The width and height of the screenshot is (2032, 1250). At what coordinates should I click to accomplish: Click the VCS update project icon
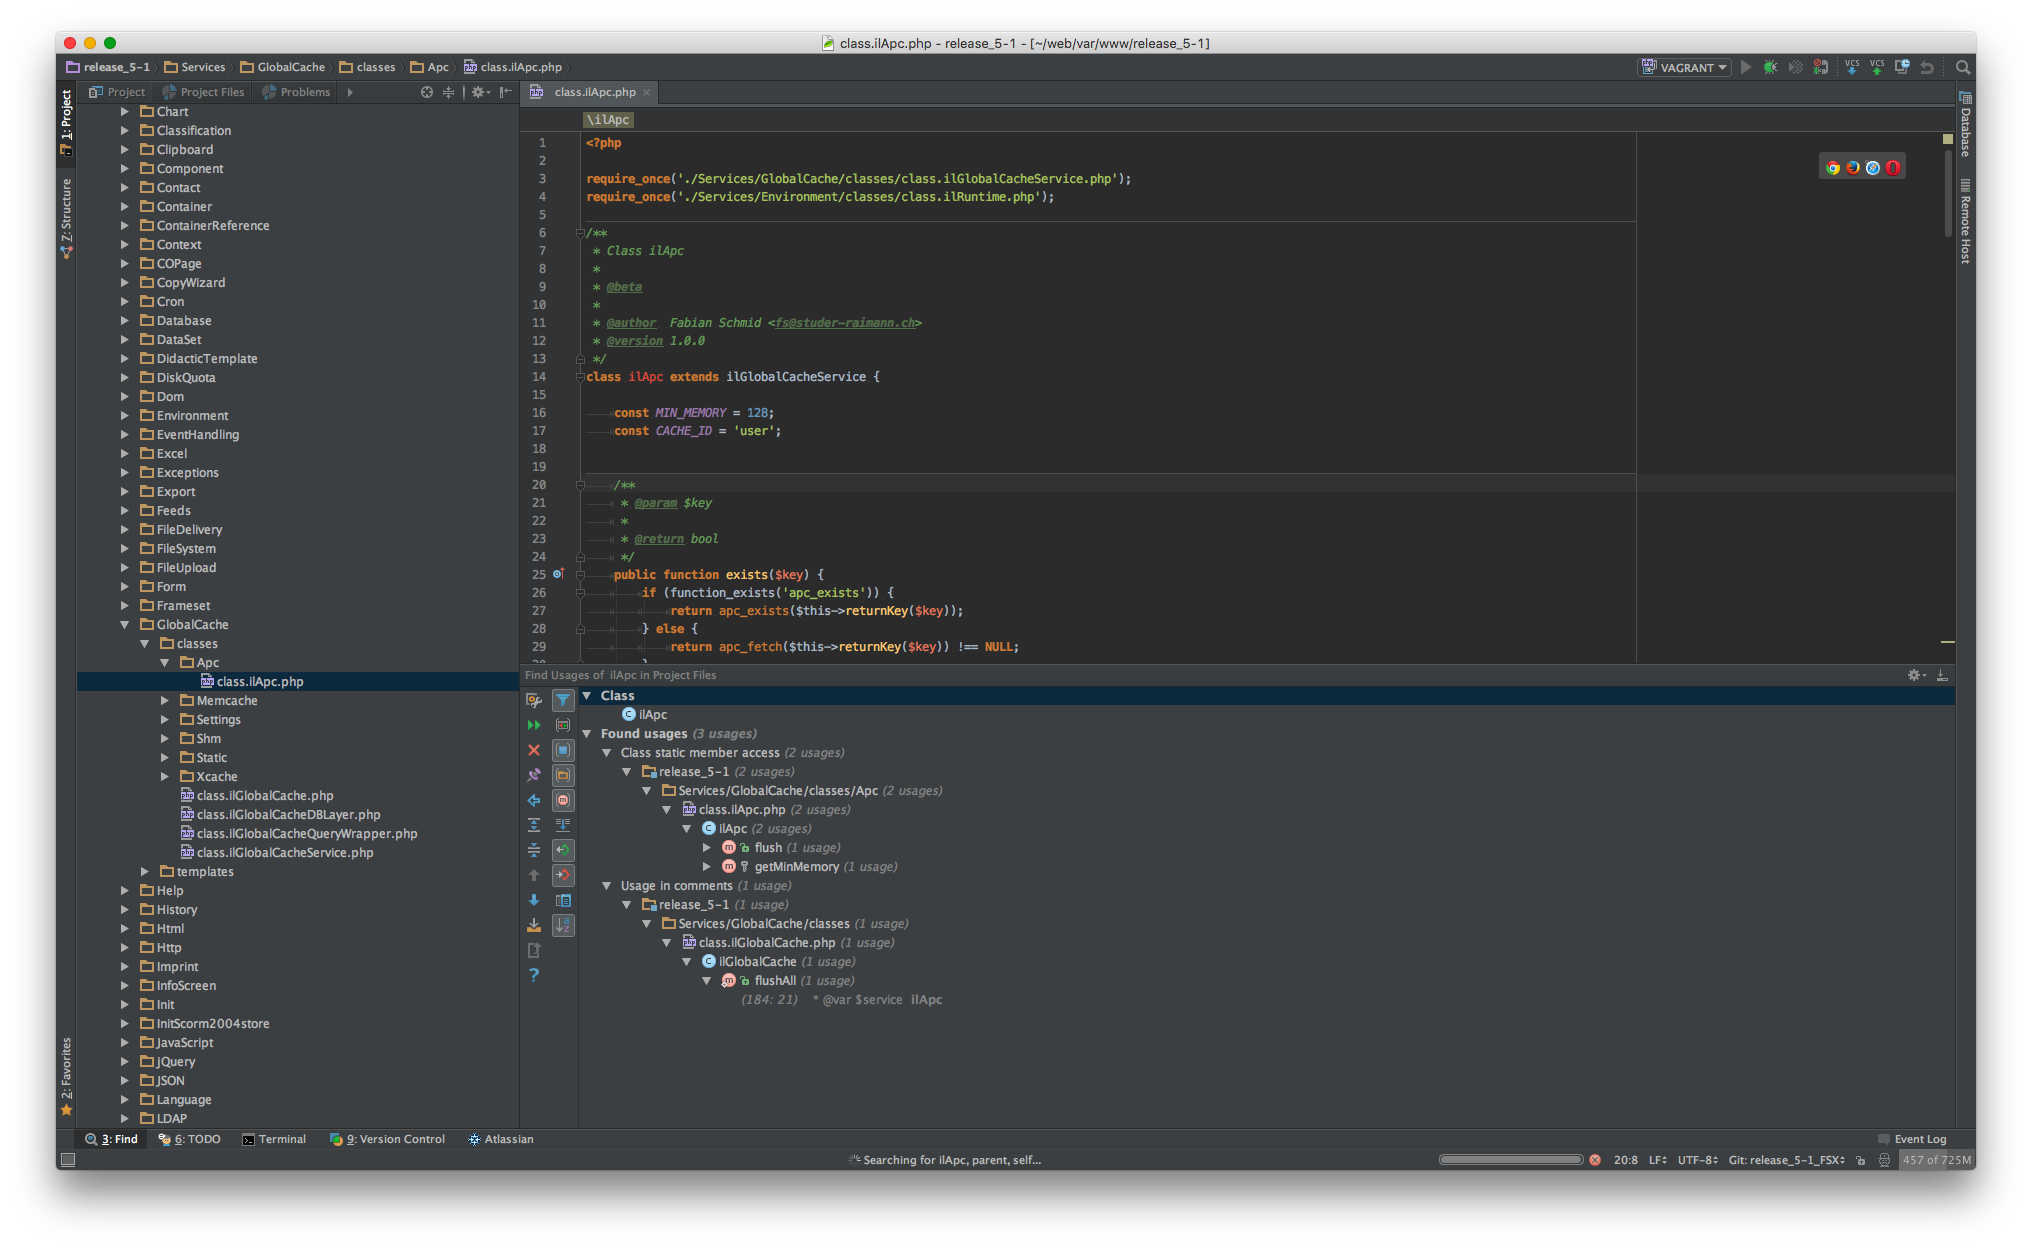click(1852, 67)
